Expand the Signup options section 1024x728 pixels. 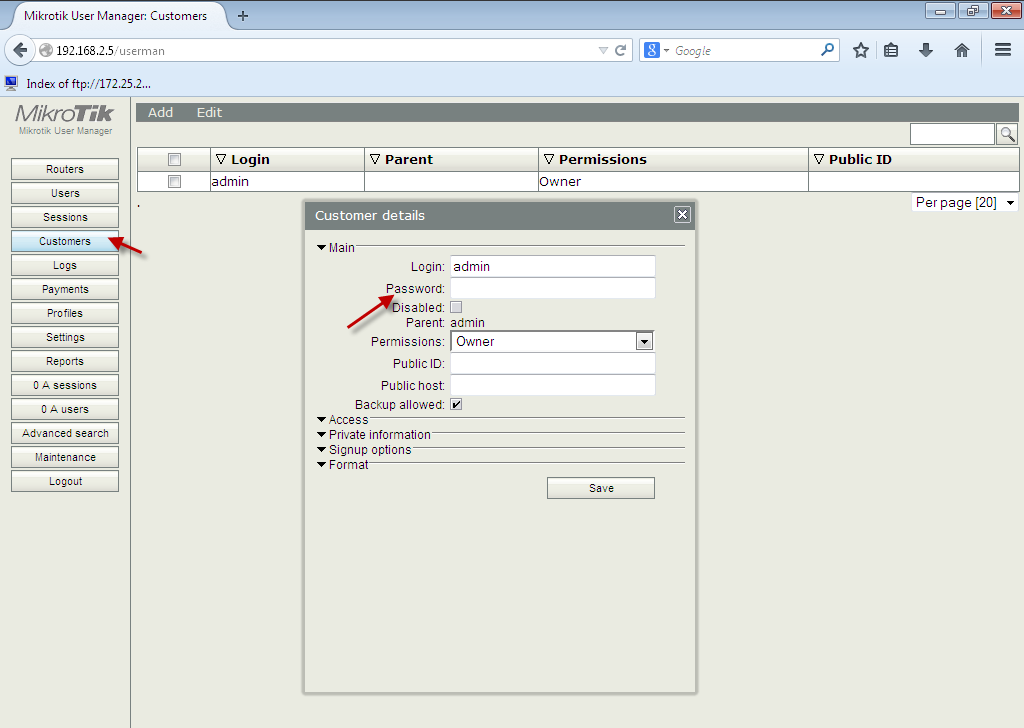tap(364, 450)
